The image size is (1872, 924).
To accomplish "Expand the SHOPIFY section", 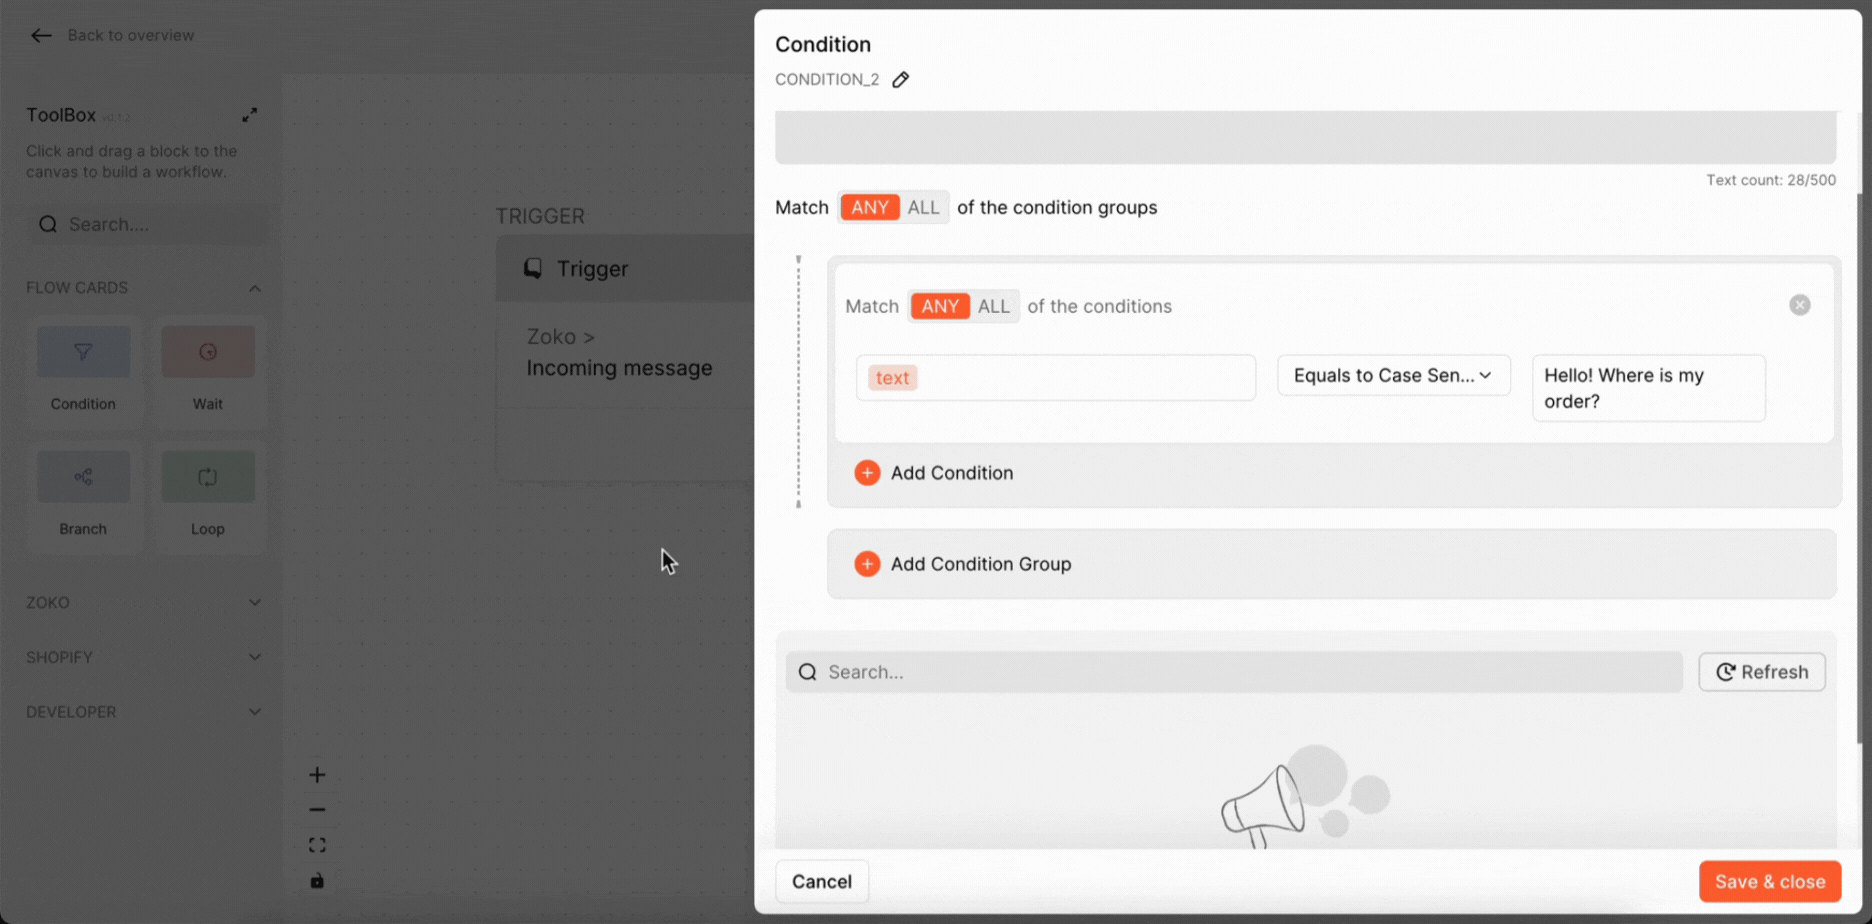I will (255, 657).
